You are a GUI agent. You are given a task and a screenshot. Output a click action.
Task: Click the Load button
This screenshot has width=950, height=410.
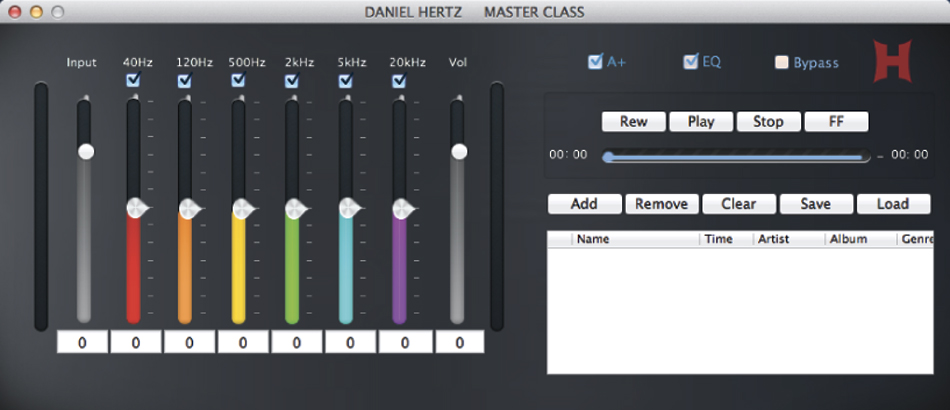(892, 204)
